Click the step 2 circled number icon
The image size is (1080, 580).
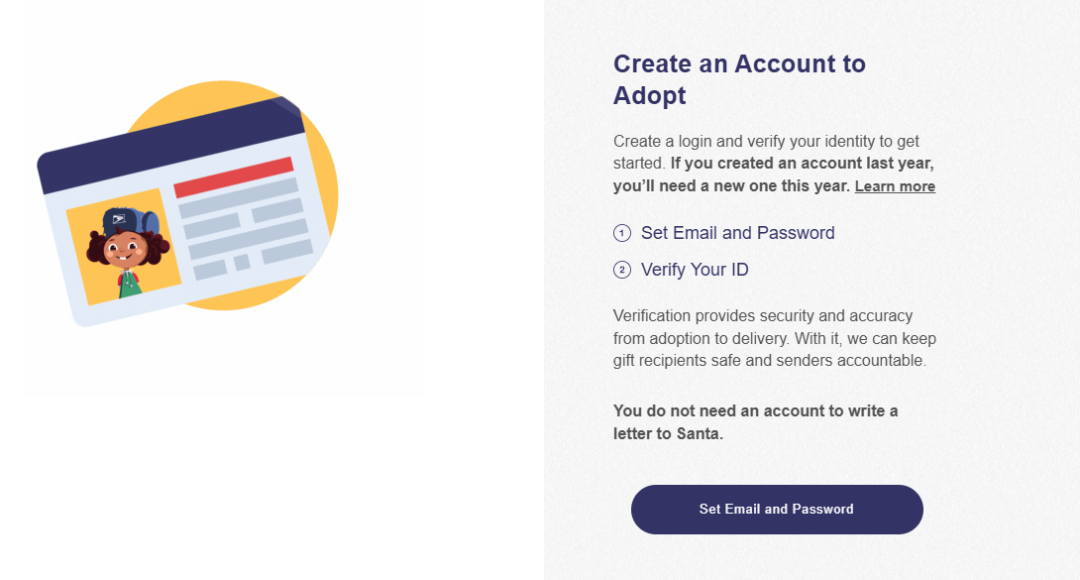click(622, 270)
